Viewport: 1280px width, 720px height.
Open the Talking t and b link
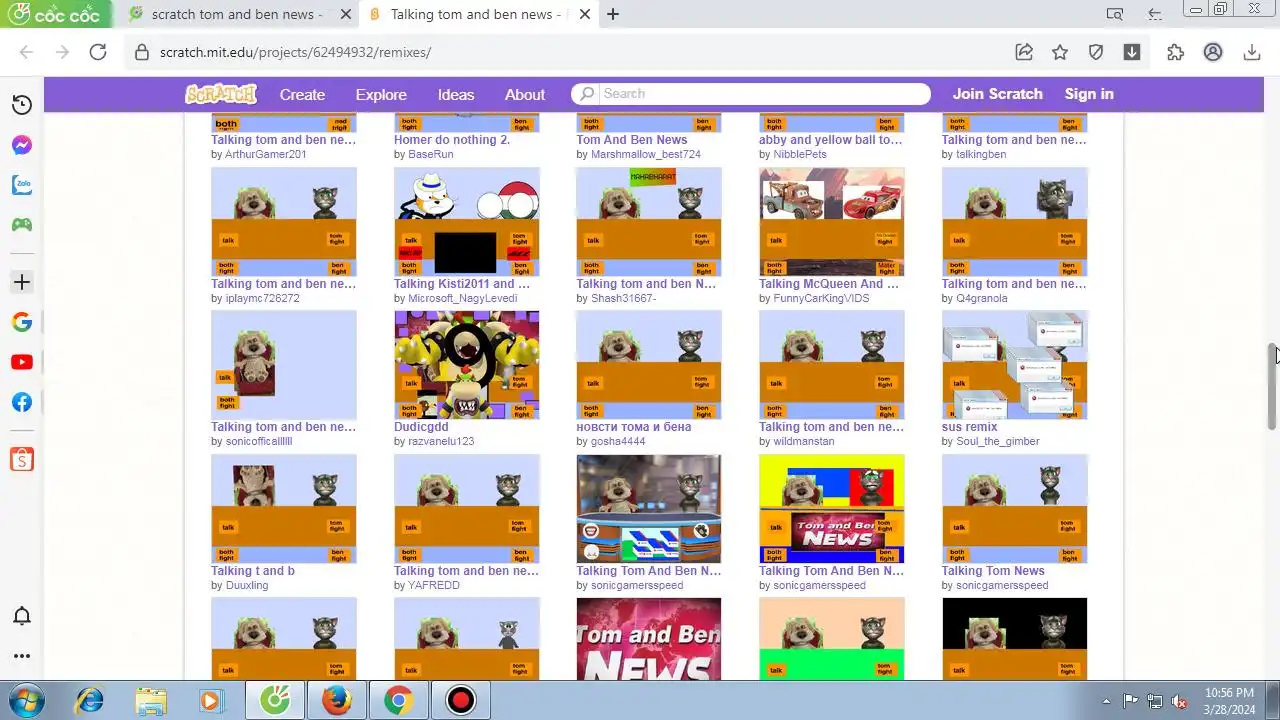[x=253, y=571]
